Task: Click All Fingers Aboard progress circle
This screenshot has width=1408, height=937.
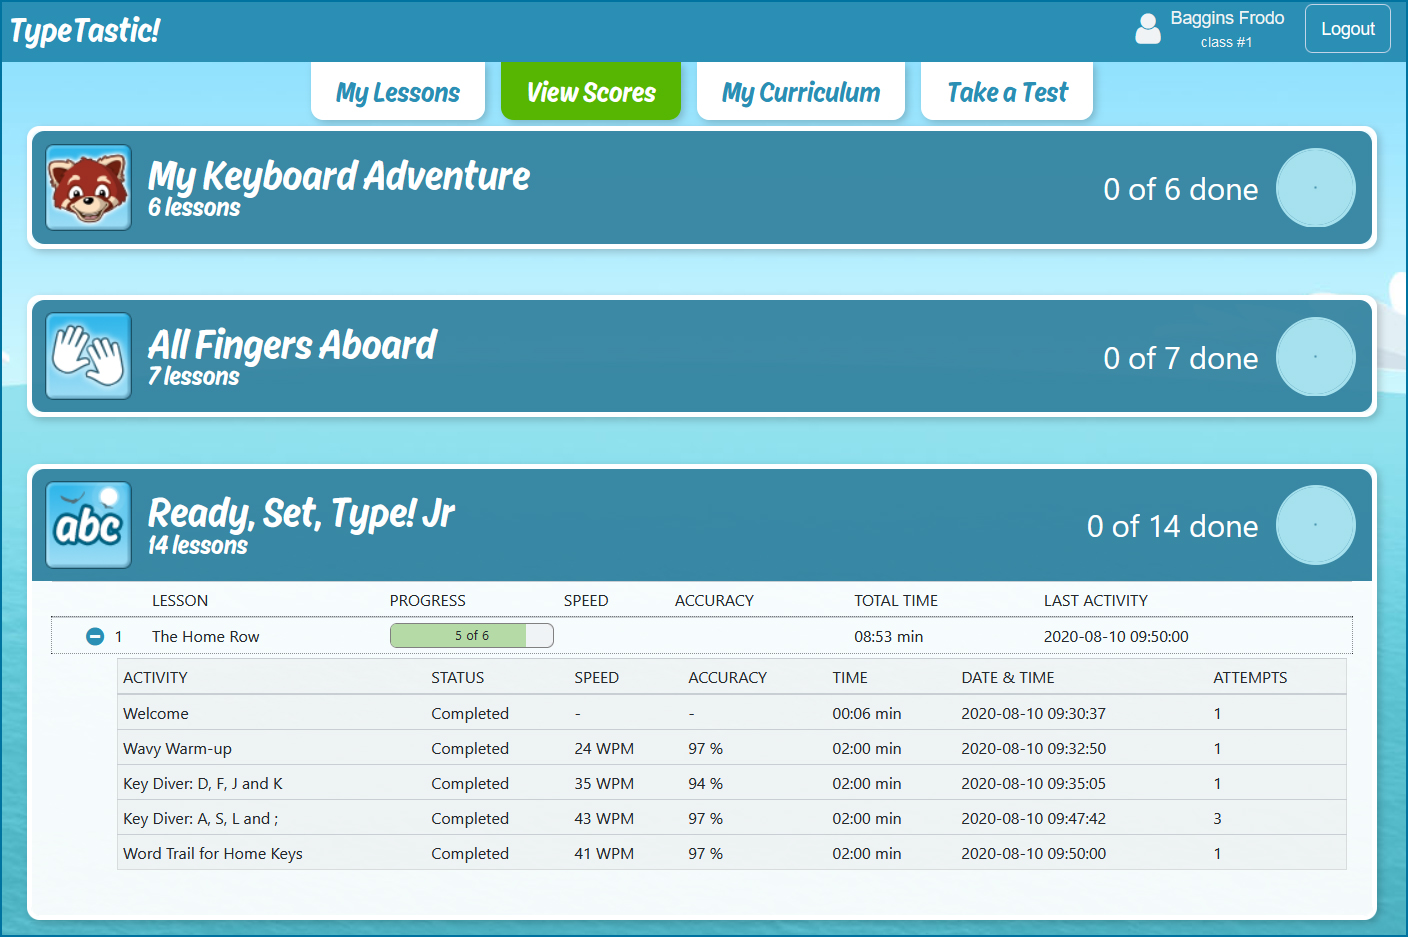Action: (1315, 357)
